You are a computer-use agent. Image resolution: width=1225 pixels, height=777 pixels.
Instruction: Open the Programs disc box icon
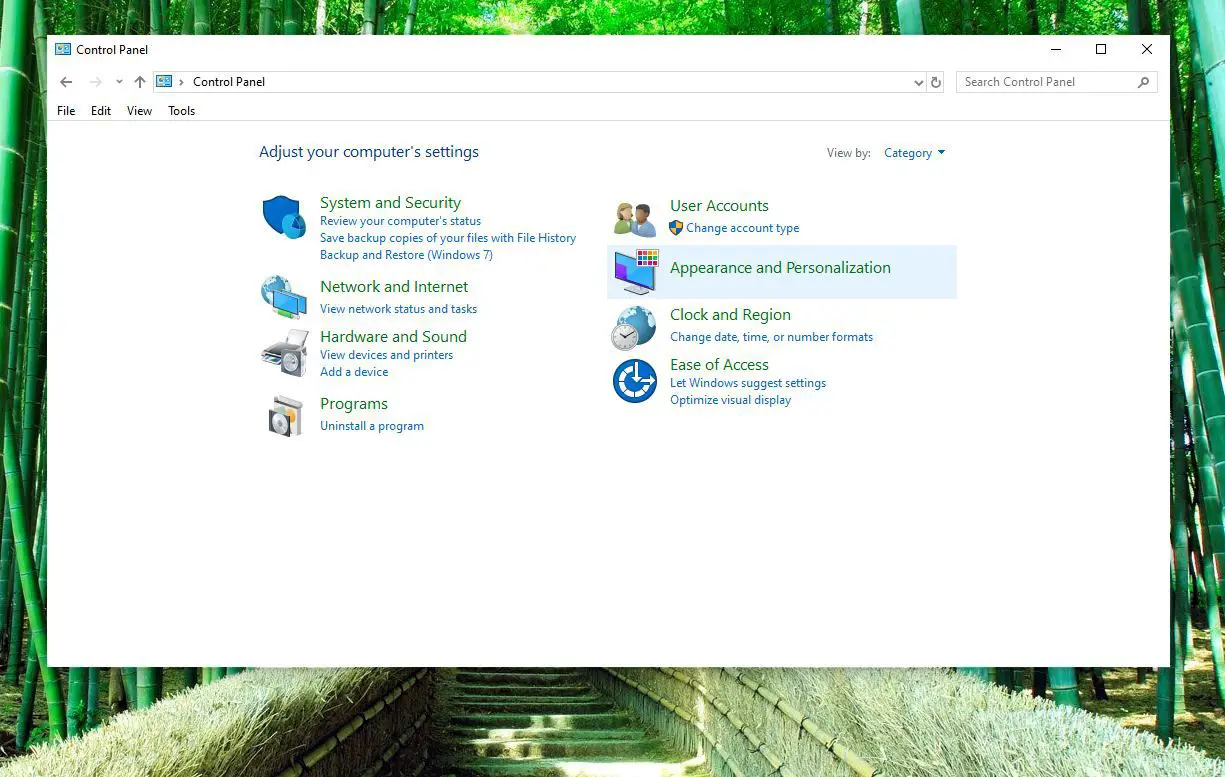[x=285, y=415]
